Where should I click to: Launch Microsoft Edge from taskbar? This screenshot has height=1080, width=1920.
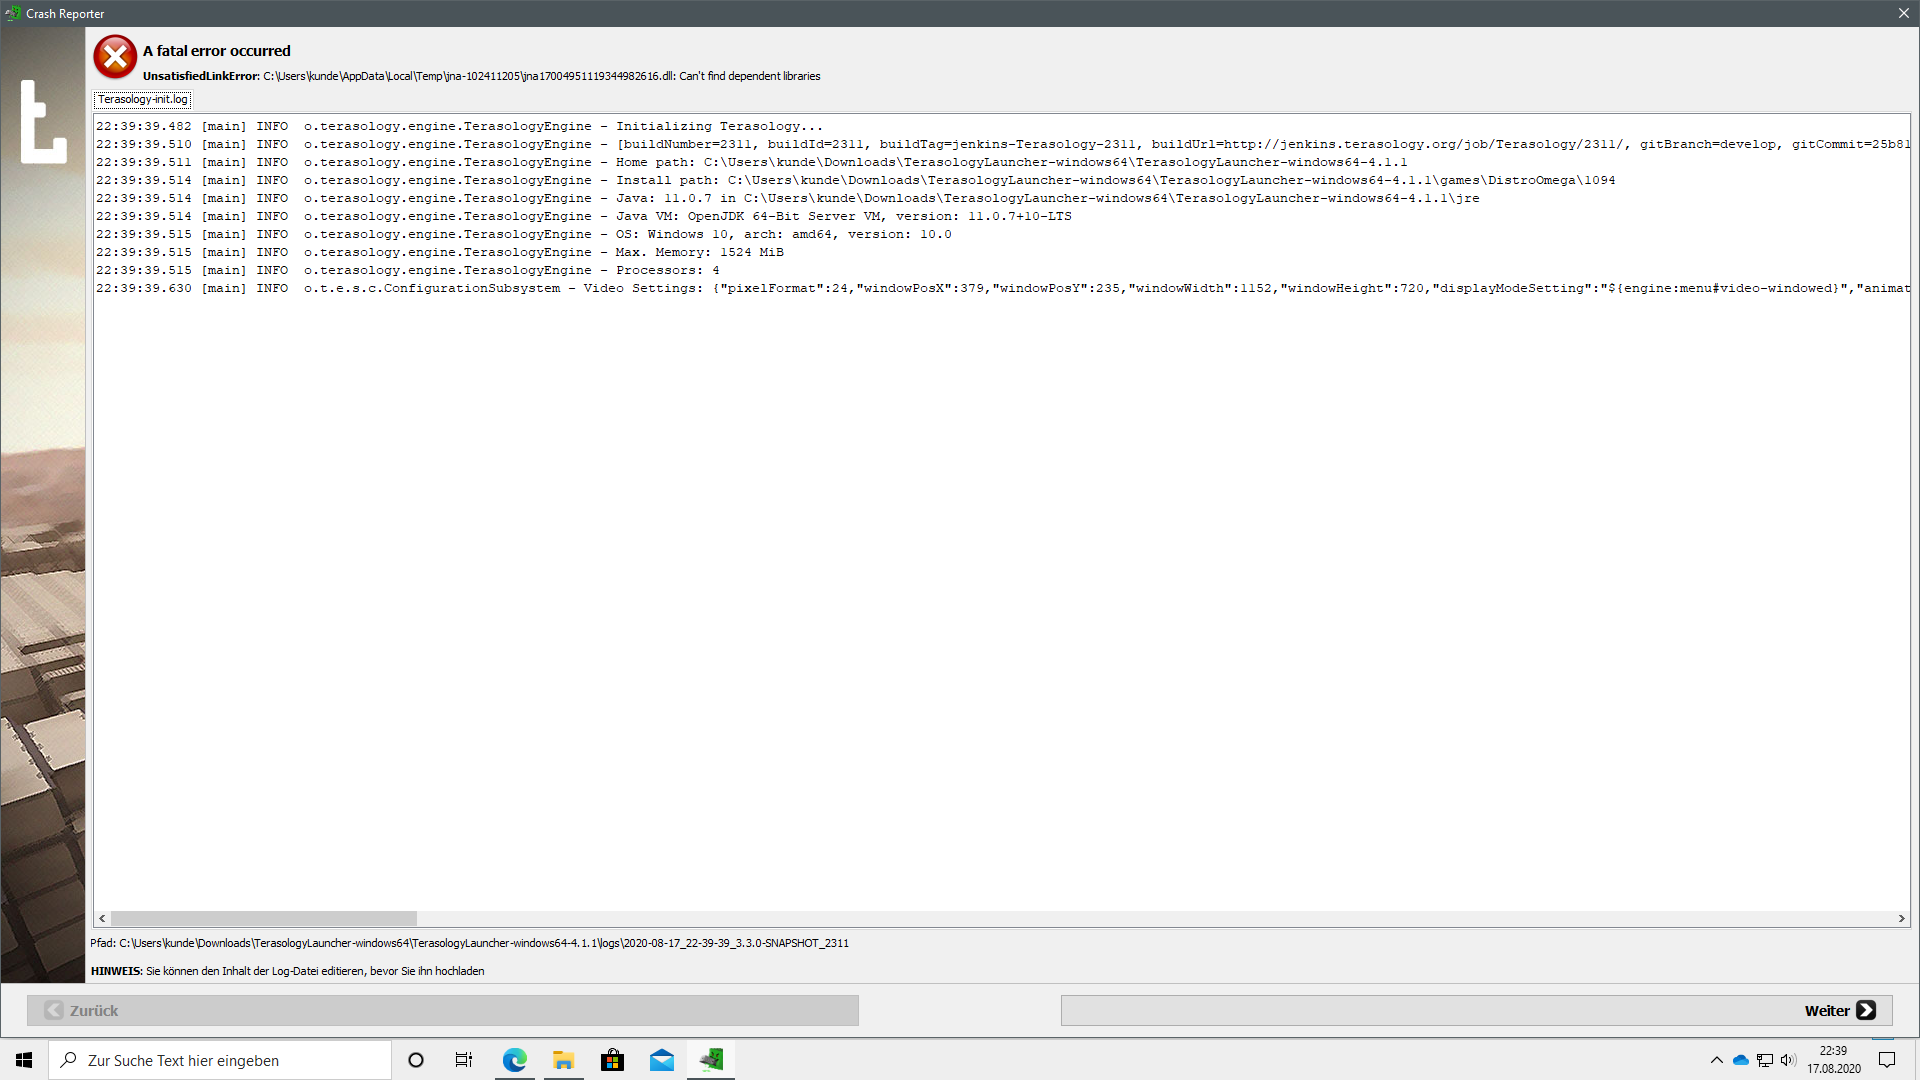click(x=514, y=1060)
